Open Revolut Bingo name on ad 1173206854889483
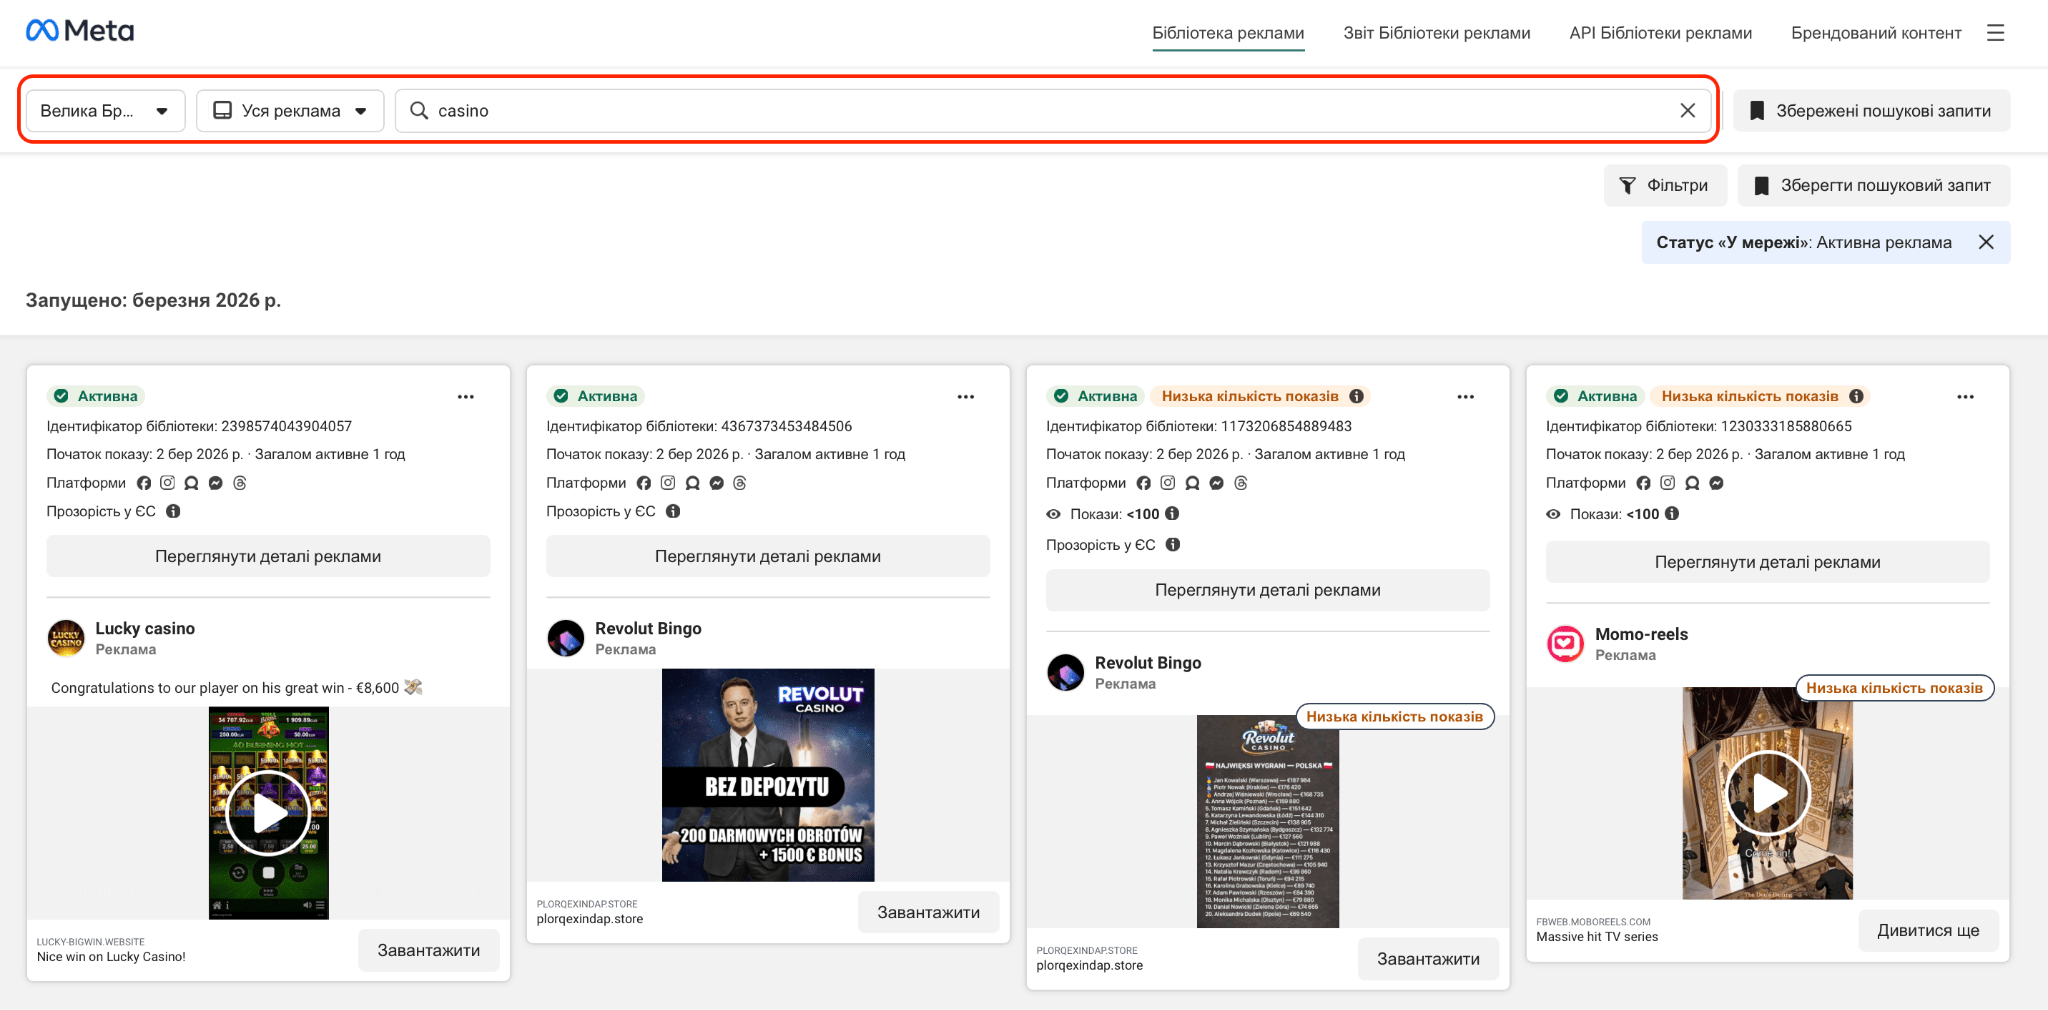 1148,663
